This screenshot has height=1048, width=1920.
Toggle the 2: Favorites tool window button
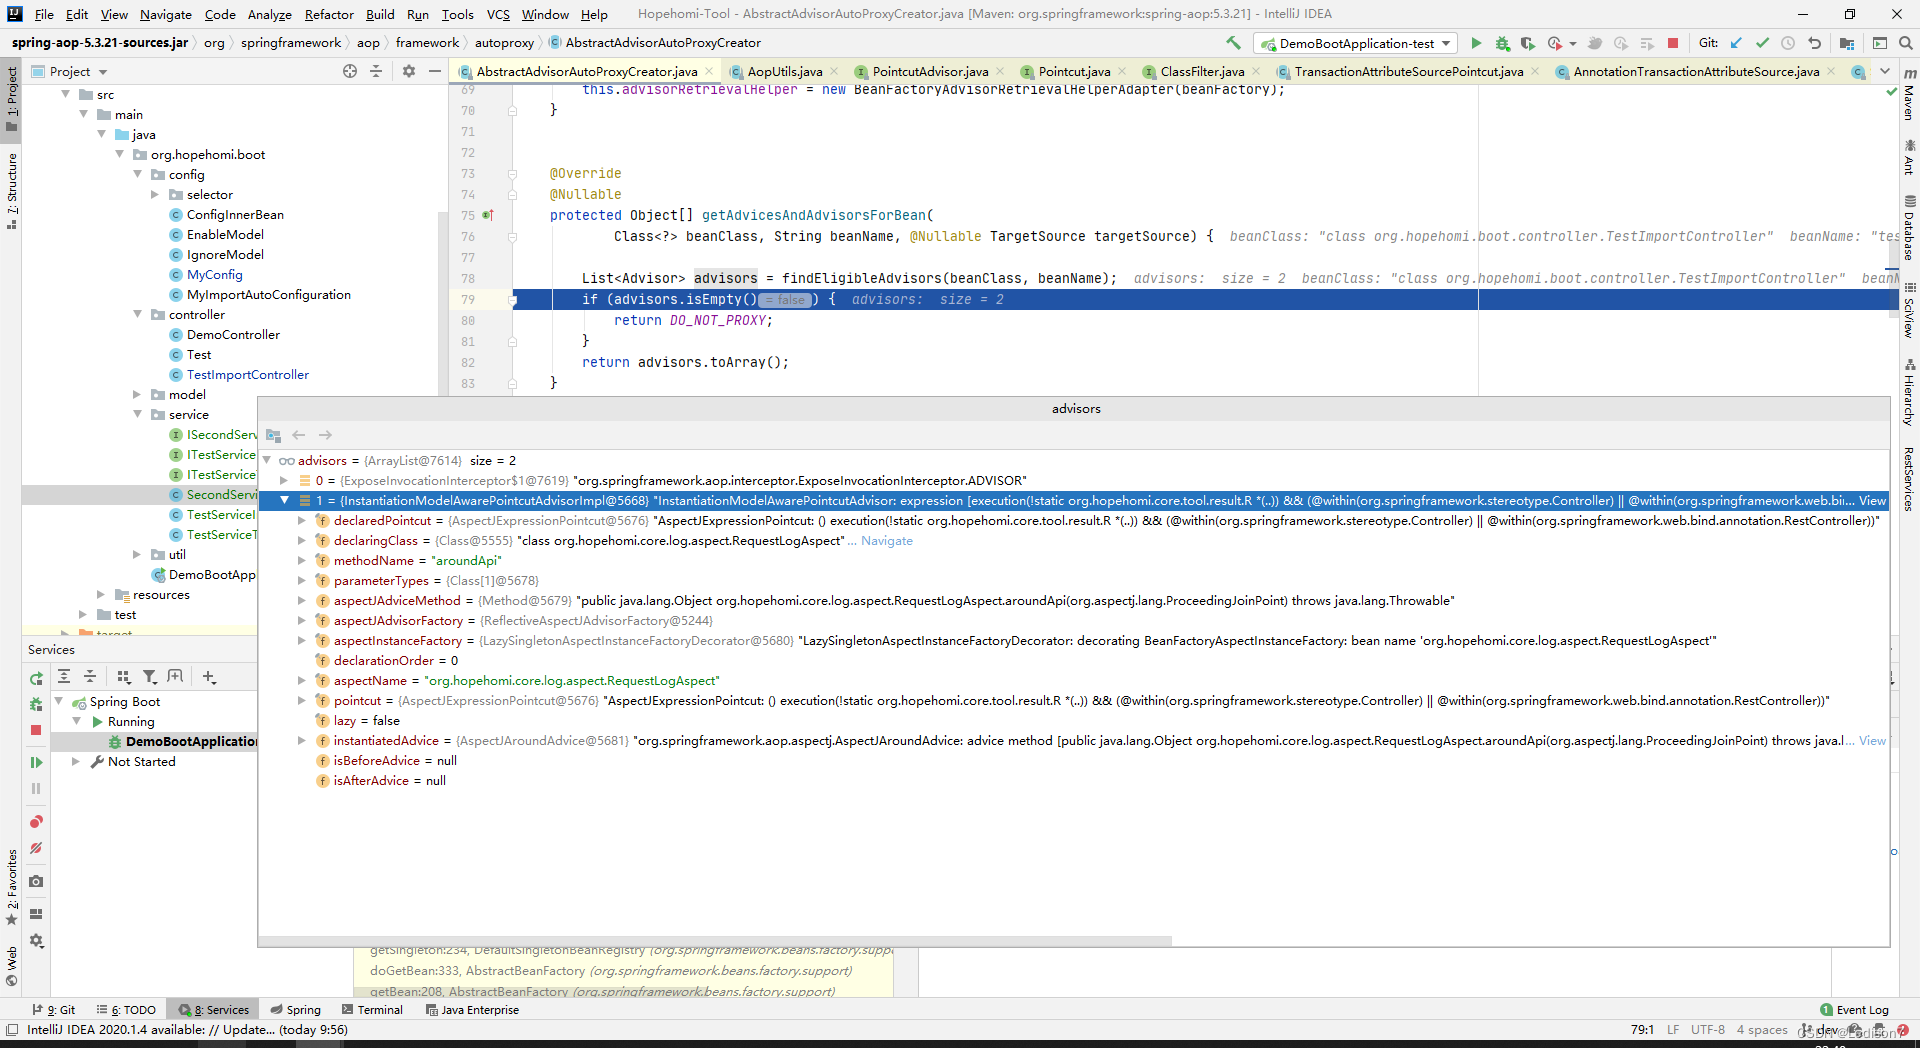coord(12,887)
